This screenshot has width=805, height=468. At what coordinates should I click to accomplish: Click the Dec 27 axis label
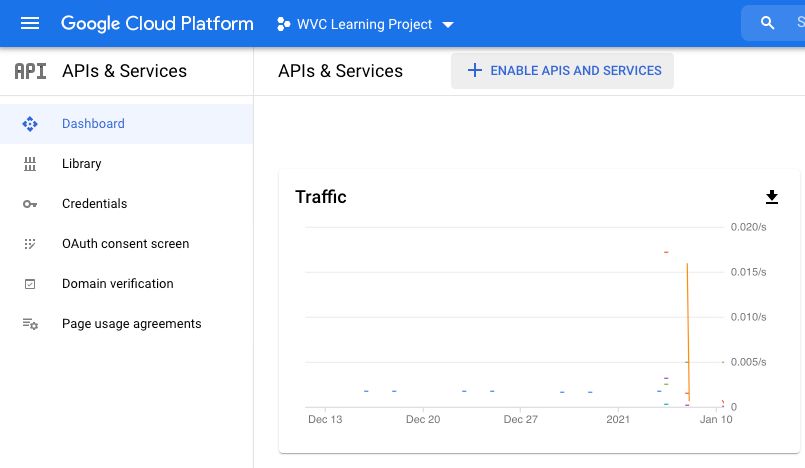point(521,420)
